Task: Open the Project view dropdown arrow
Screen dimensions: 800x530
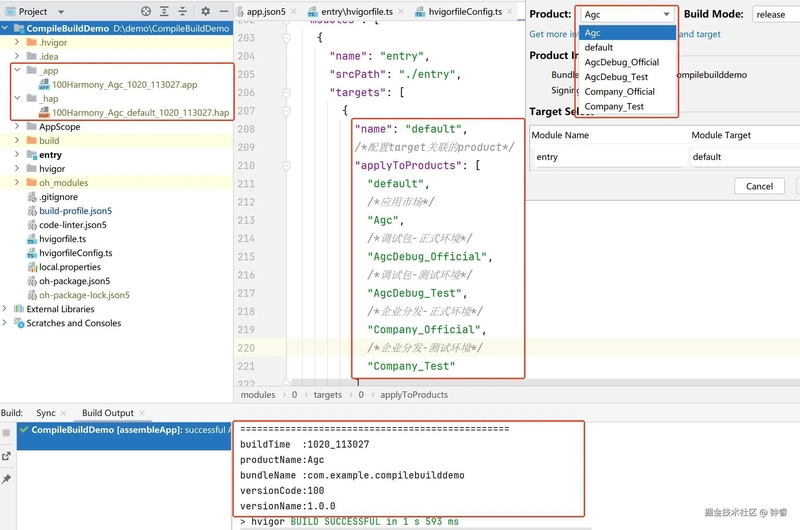Action: click(x=61, y=12)
